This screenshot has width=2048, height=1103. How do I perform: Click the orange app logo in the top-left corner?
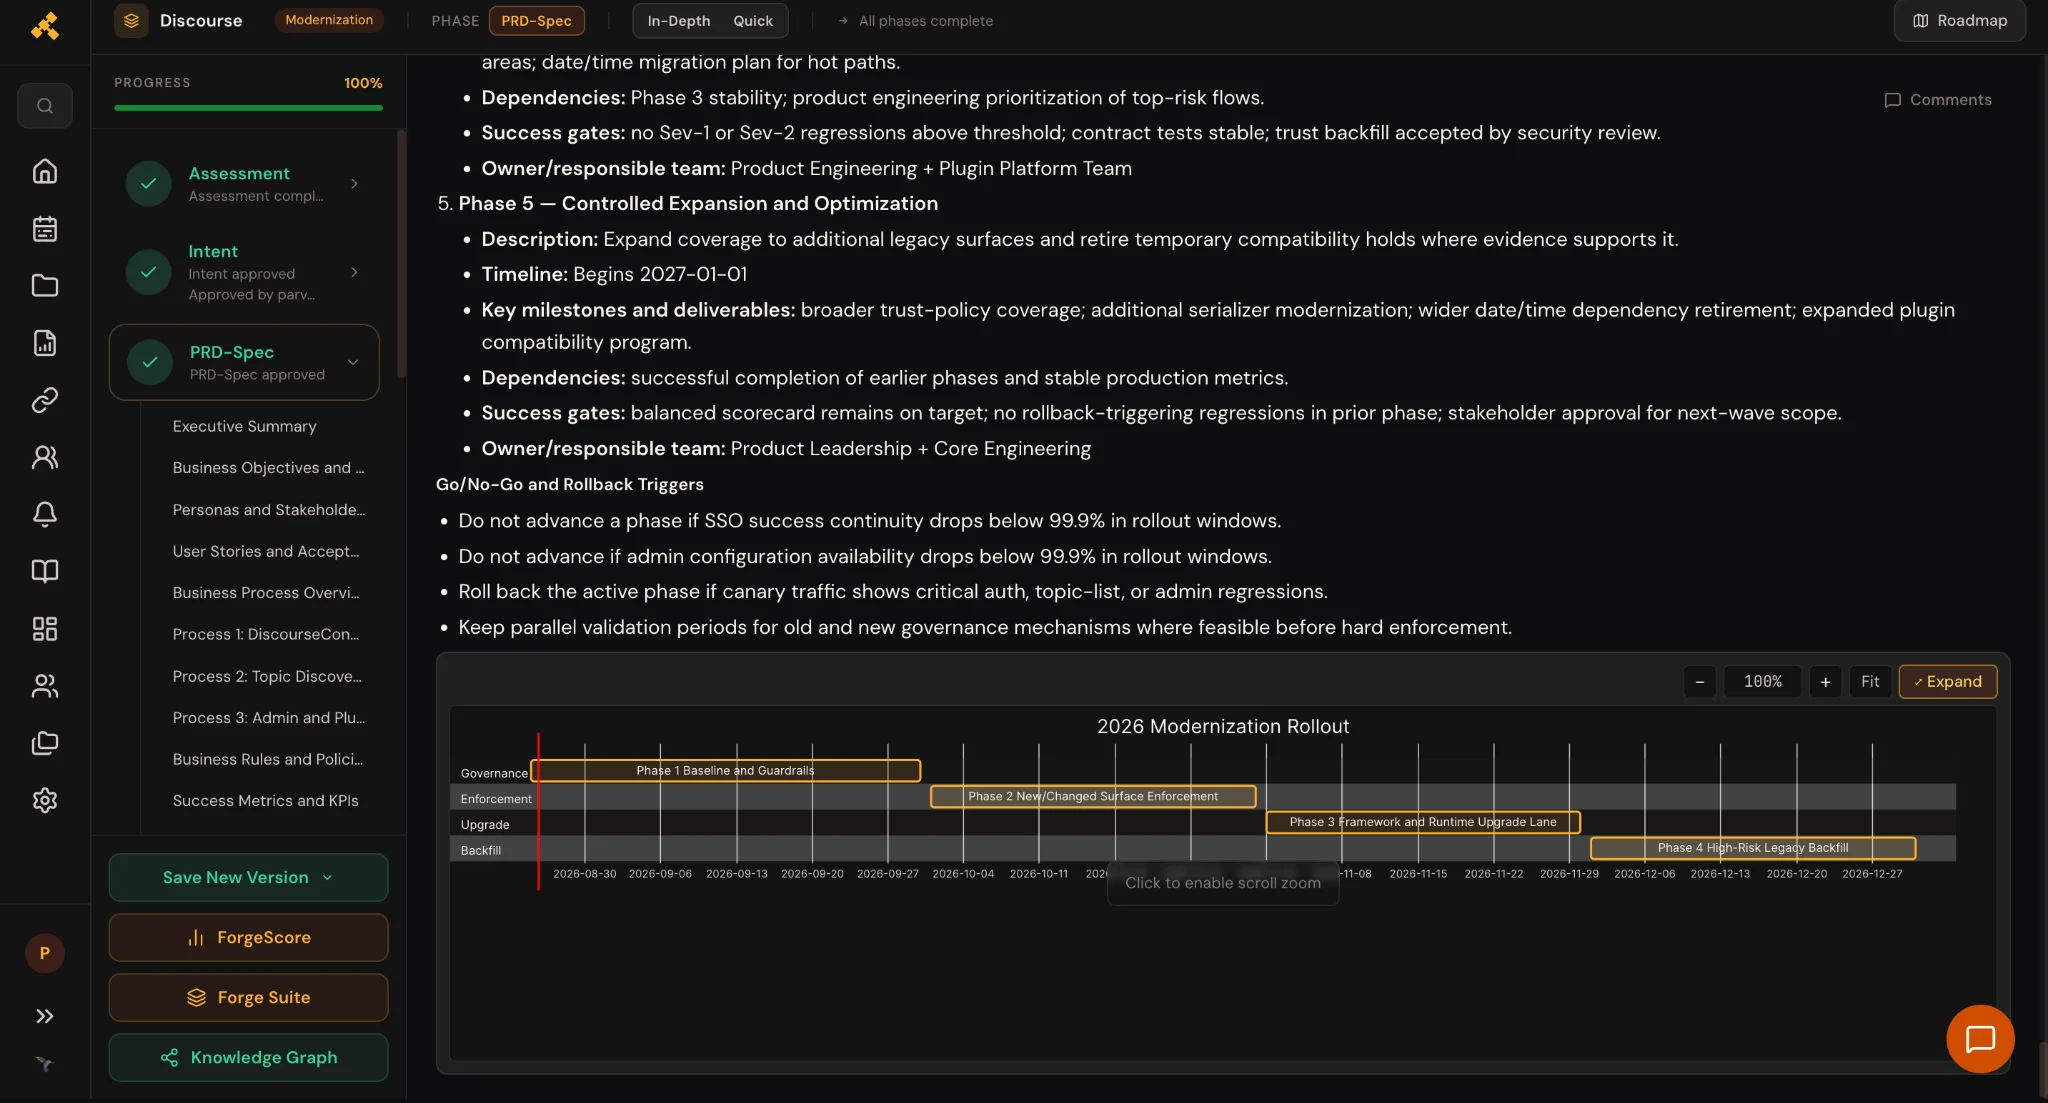coord(45,26)
